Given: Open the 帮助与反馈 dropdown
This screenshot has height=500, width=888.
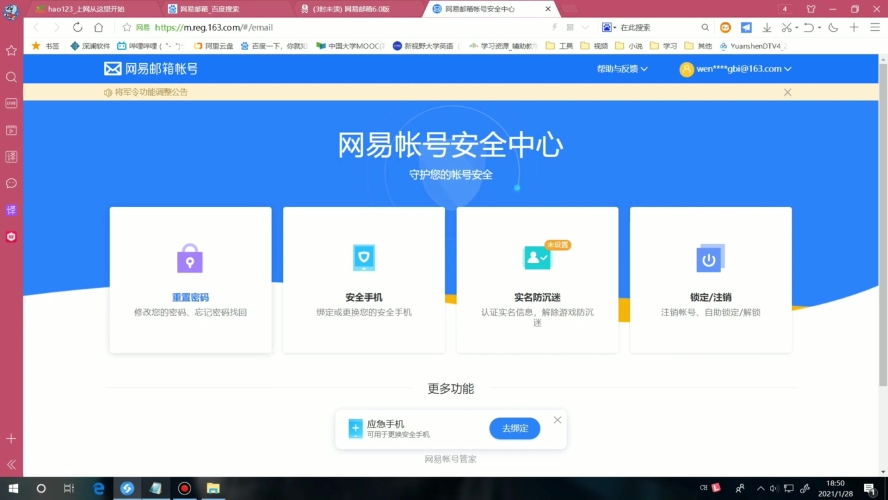Looking at the screenshot, I should (x=622, y=69).
